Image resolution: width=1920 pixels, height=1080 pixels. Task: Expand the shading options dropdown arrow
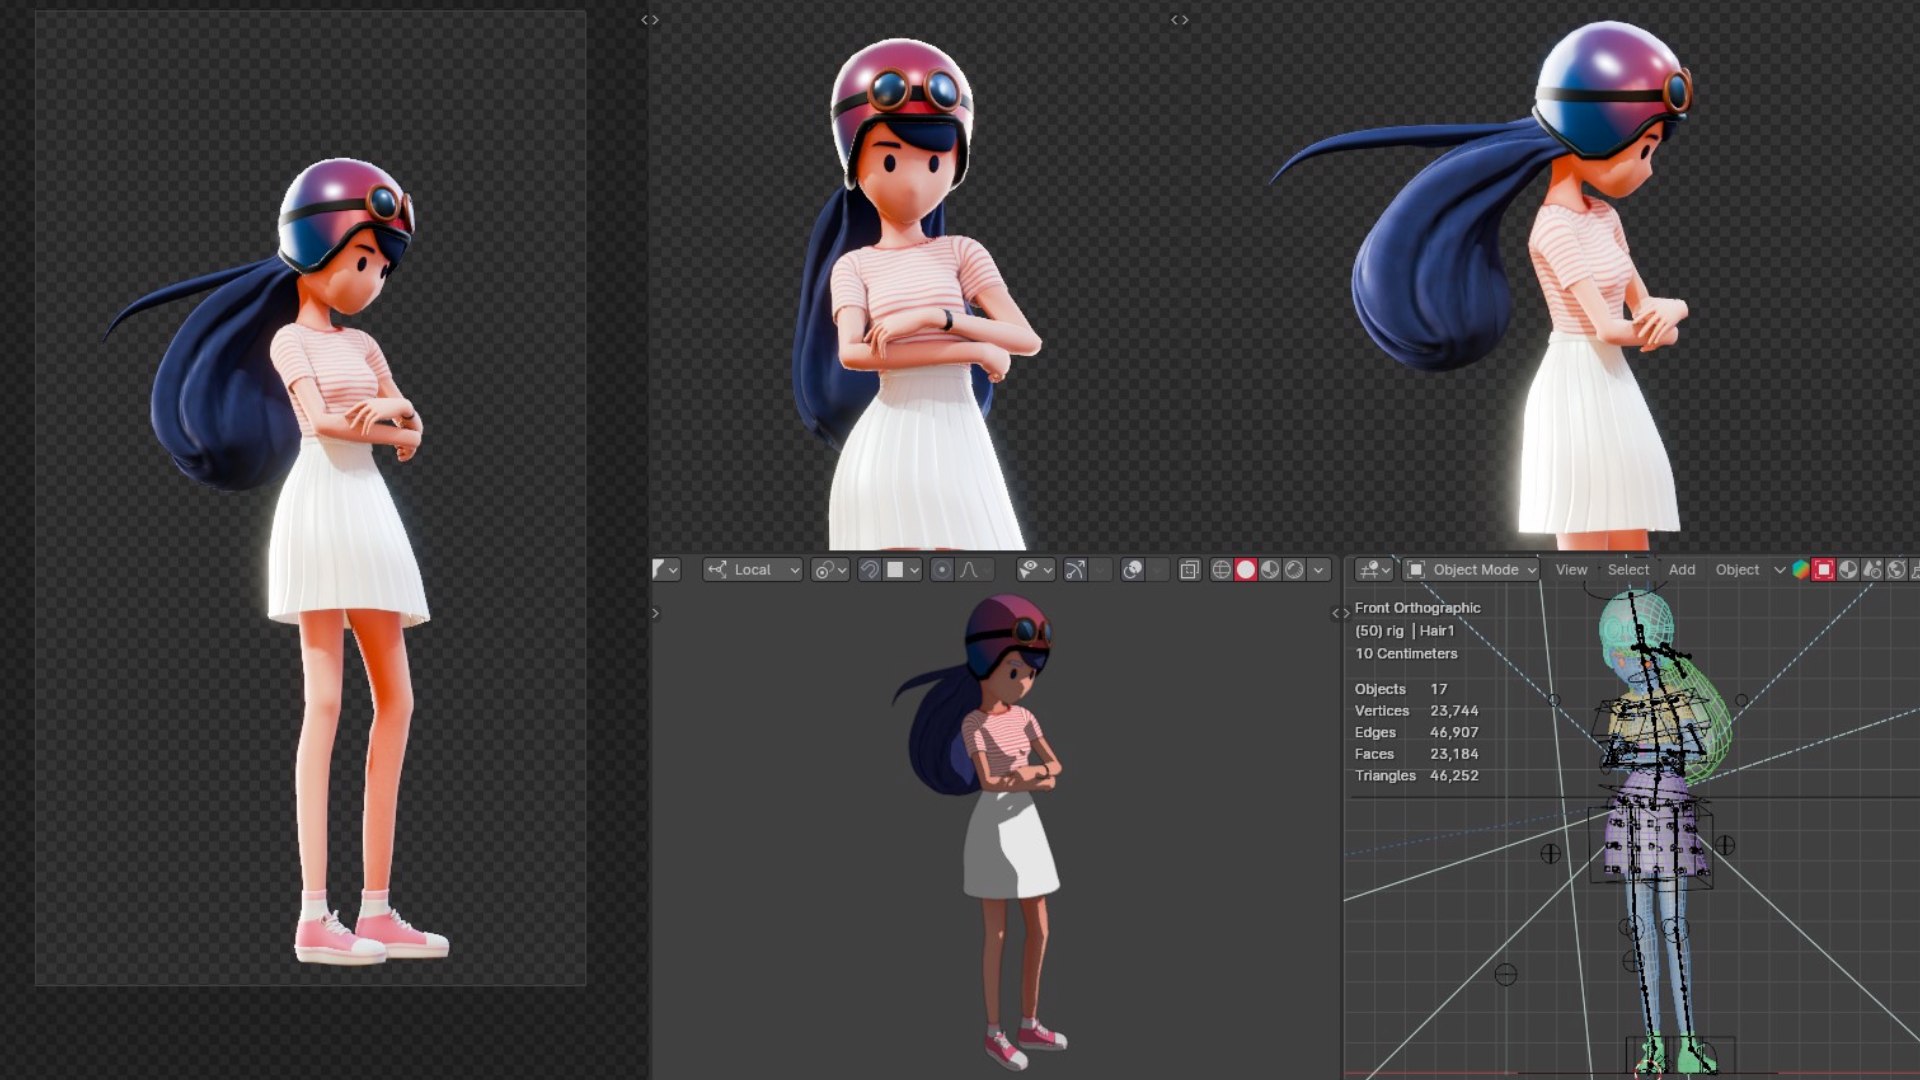(x=1319, y=570)
